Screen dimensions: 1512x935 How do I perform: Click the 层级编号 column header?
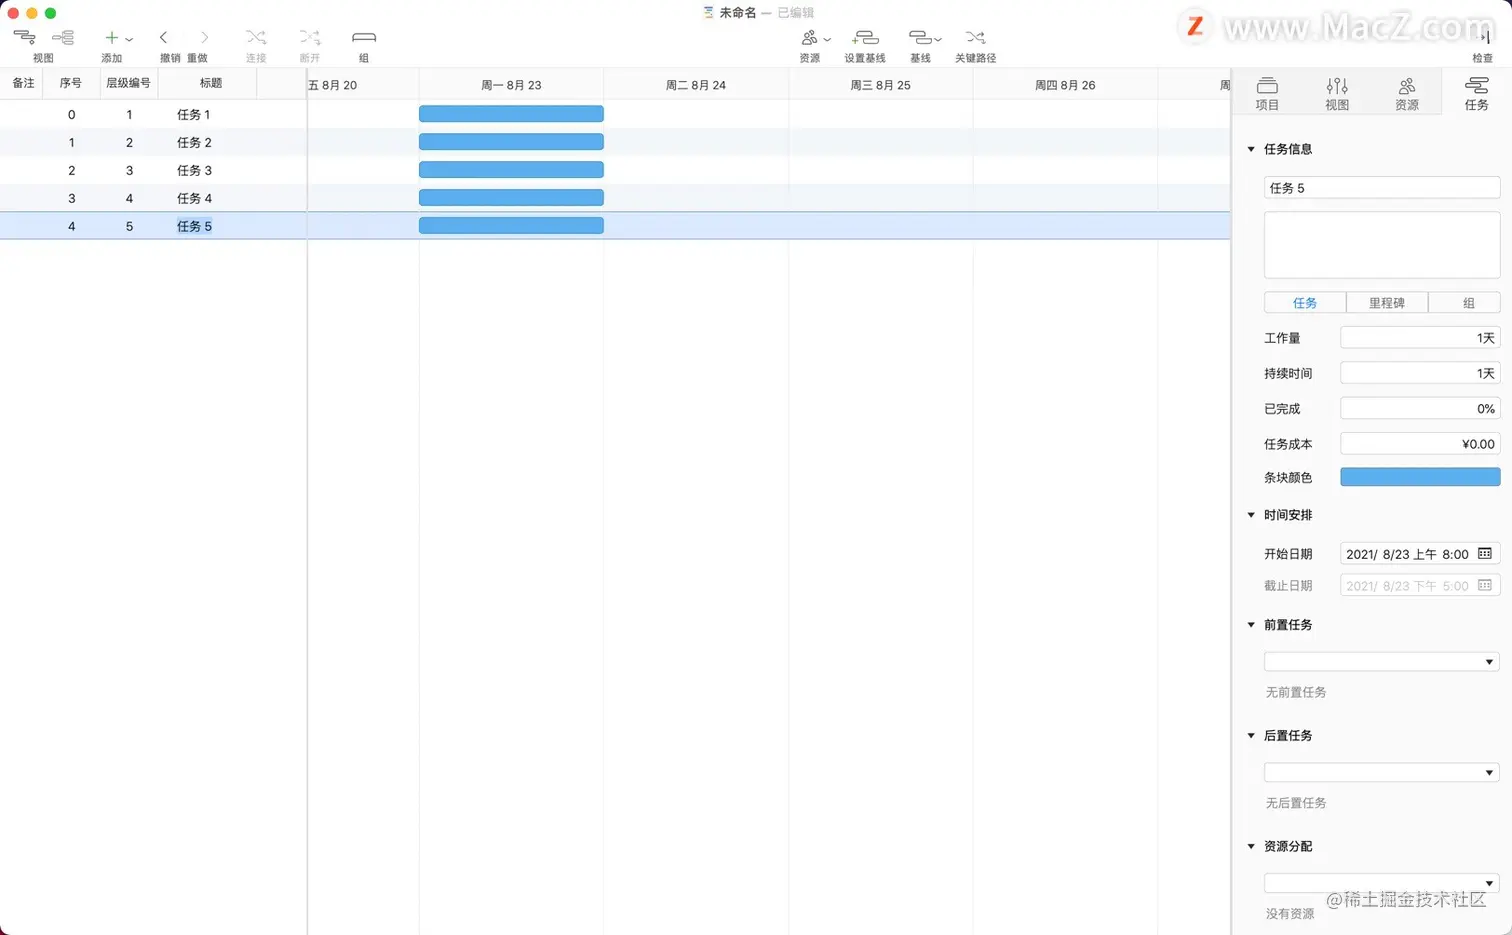point(129,83)
